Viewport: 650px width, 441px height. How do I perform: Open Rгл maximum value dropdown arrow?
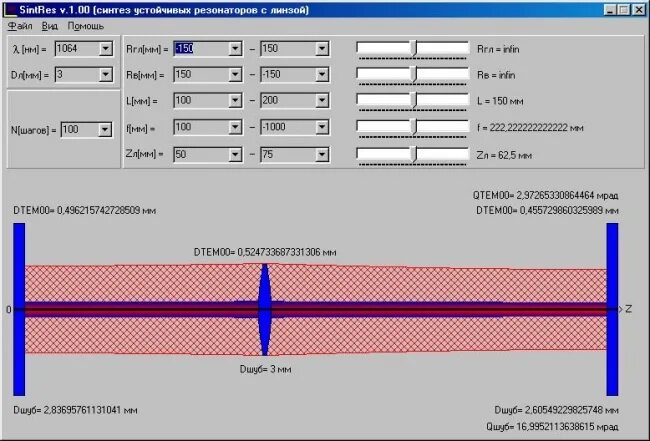[322, 49]
